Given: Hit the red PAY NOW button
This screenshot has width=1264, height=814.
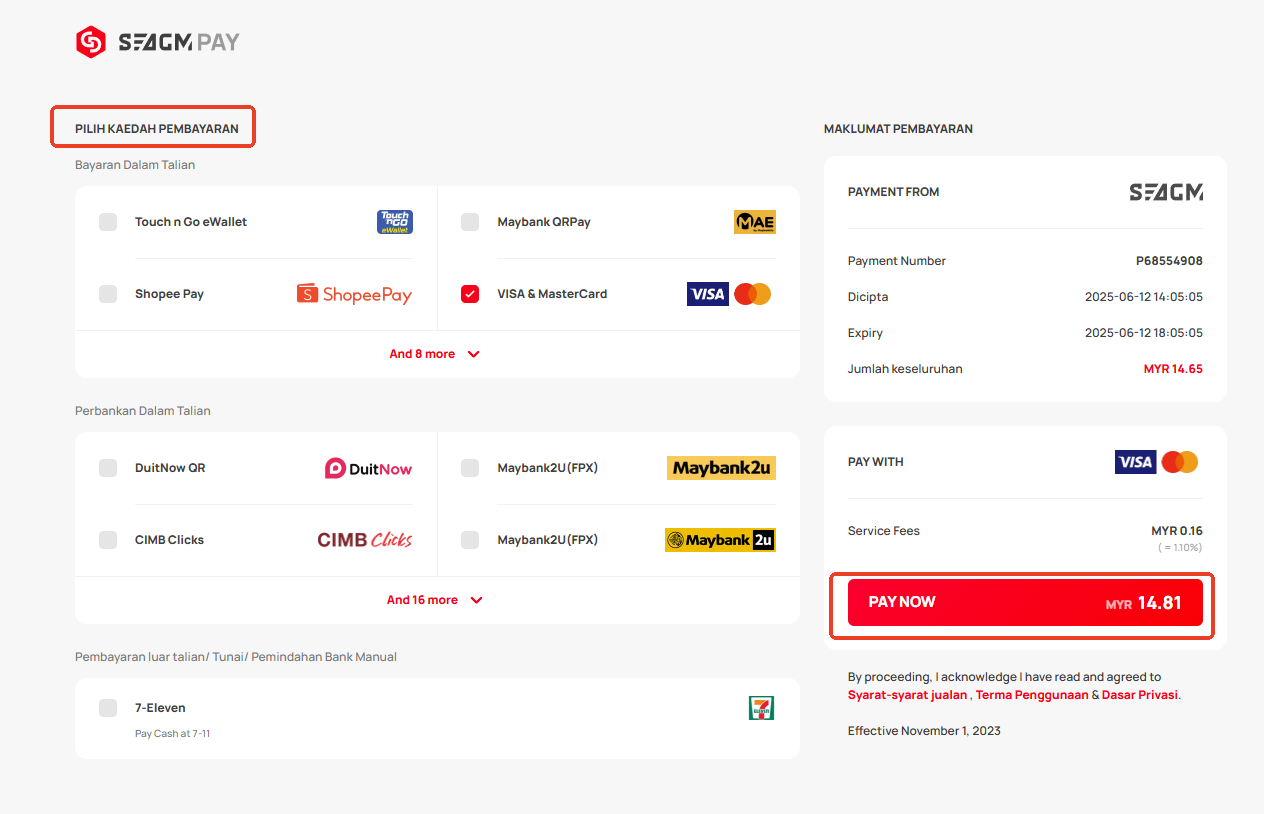Looking at the screenshot, I should (1025, 602).
